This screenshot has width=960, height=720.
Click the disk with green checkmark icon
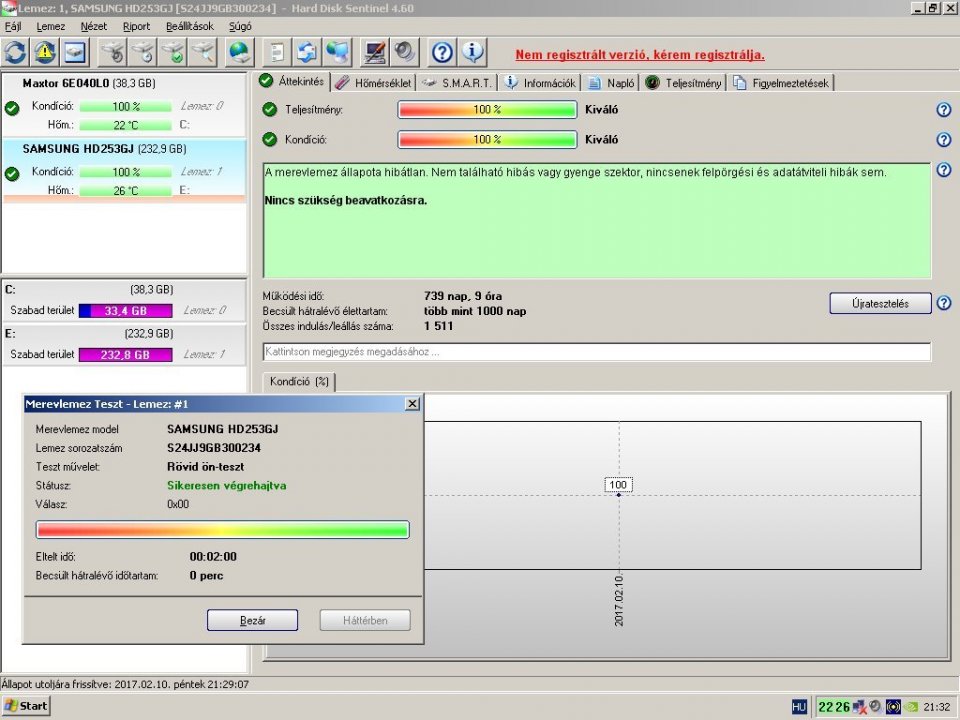(x=173, y=53)
